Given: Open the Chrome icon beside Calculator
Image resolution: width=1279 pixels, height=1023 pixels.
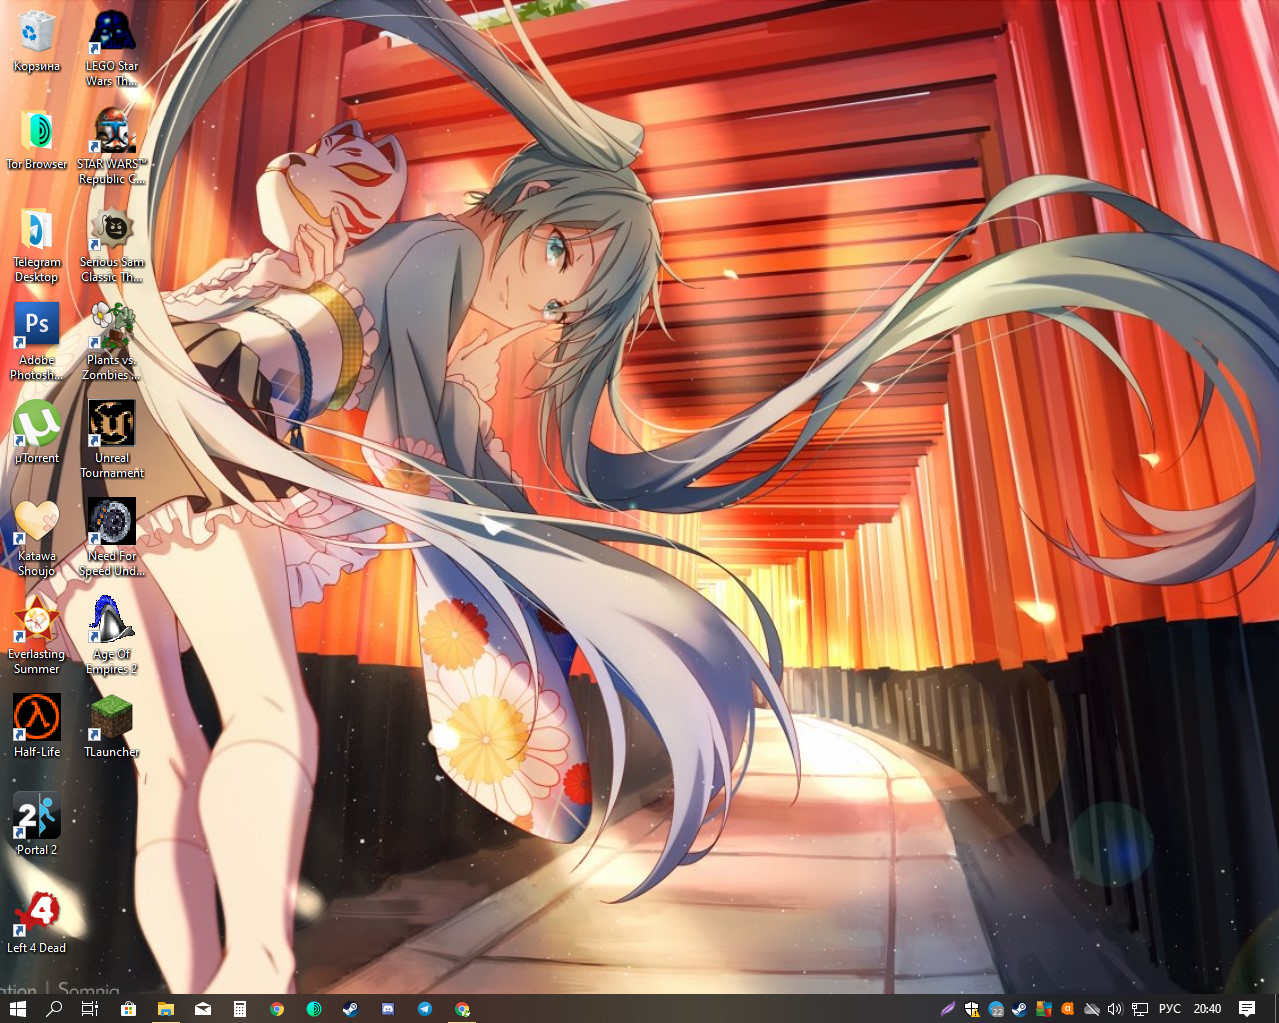Looking at the screenshot, I should pyautogui.click(x=277, y=1009).
